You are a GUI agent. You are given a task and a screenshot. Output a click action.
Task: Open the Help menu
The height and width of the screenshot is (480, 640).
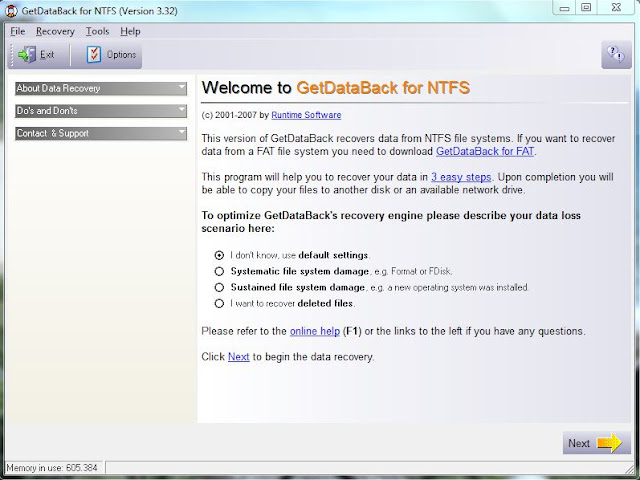click(x=130, y=31)
